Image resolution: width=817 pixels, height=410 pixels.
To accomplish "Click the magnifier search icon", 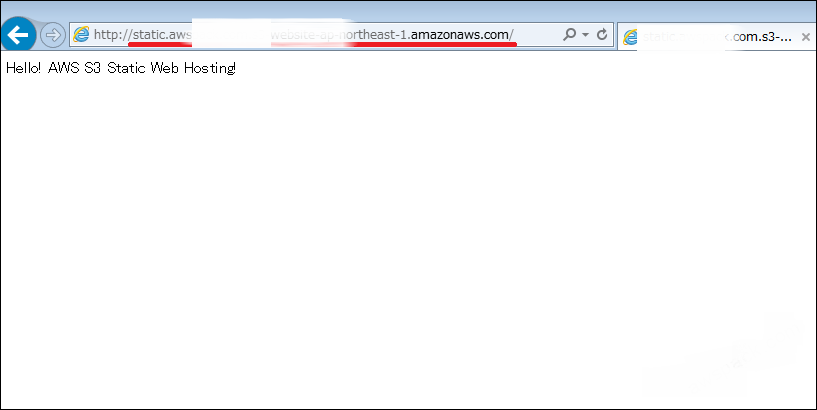I will point(570,34).
